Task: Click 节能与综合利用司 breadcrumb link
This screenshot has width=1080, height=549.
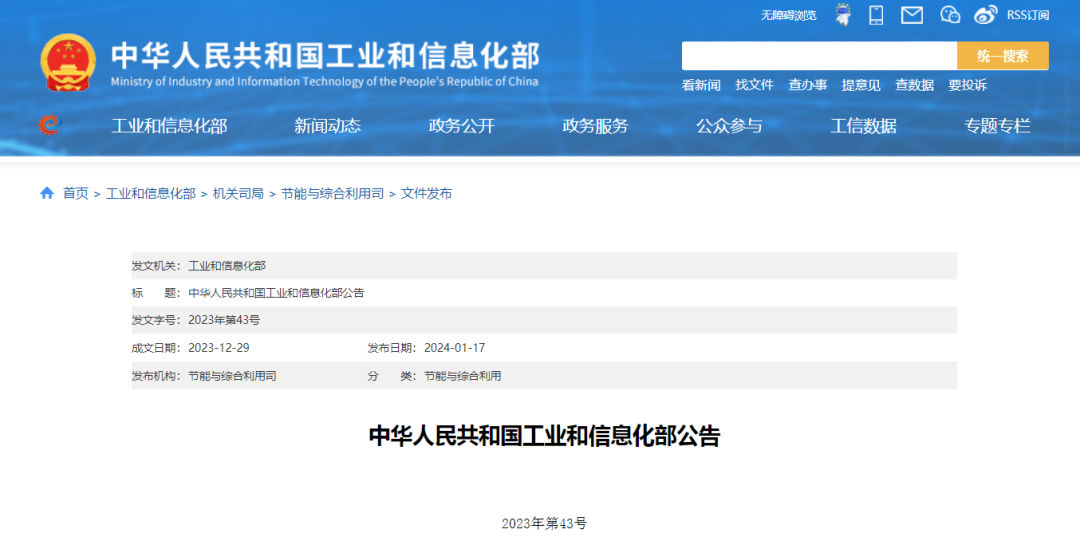Action: click(x=333, y=194)
